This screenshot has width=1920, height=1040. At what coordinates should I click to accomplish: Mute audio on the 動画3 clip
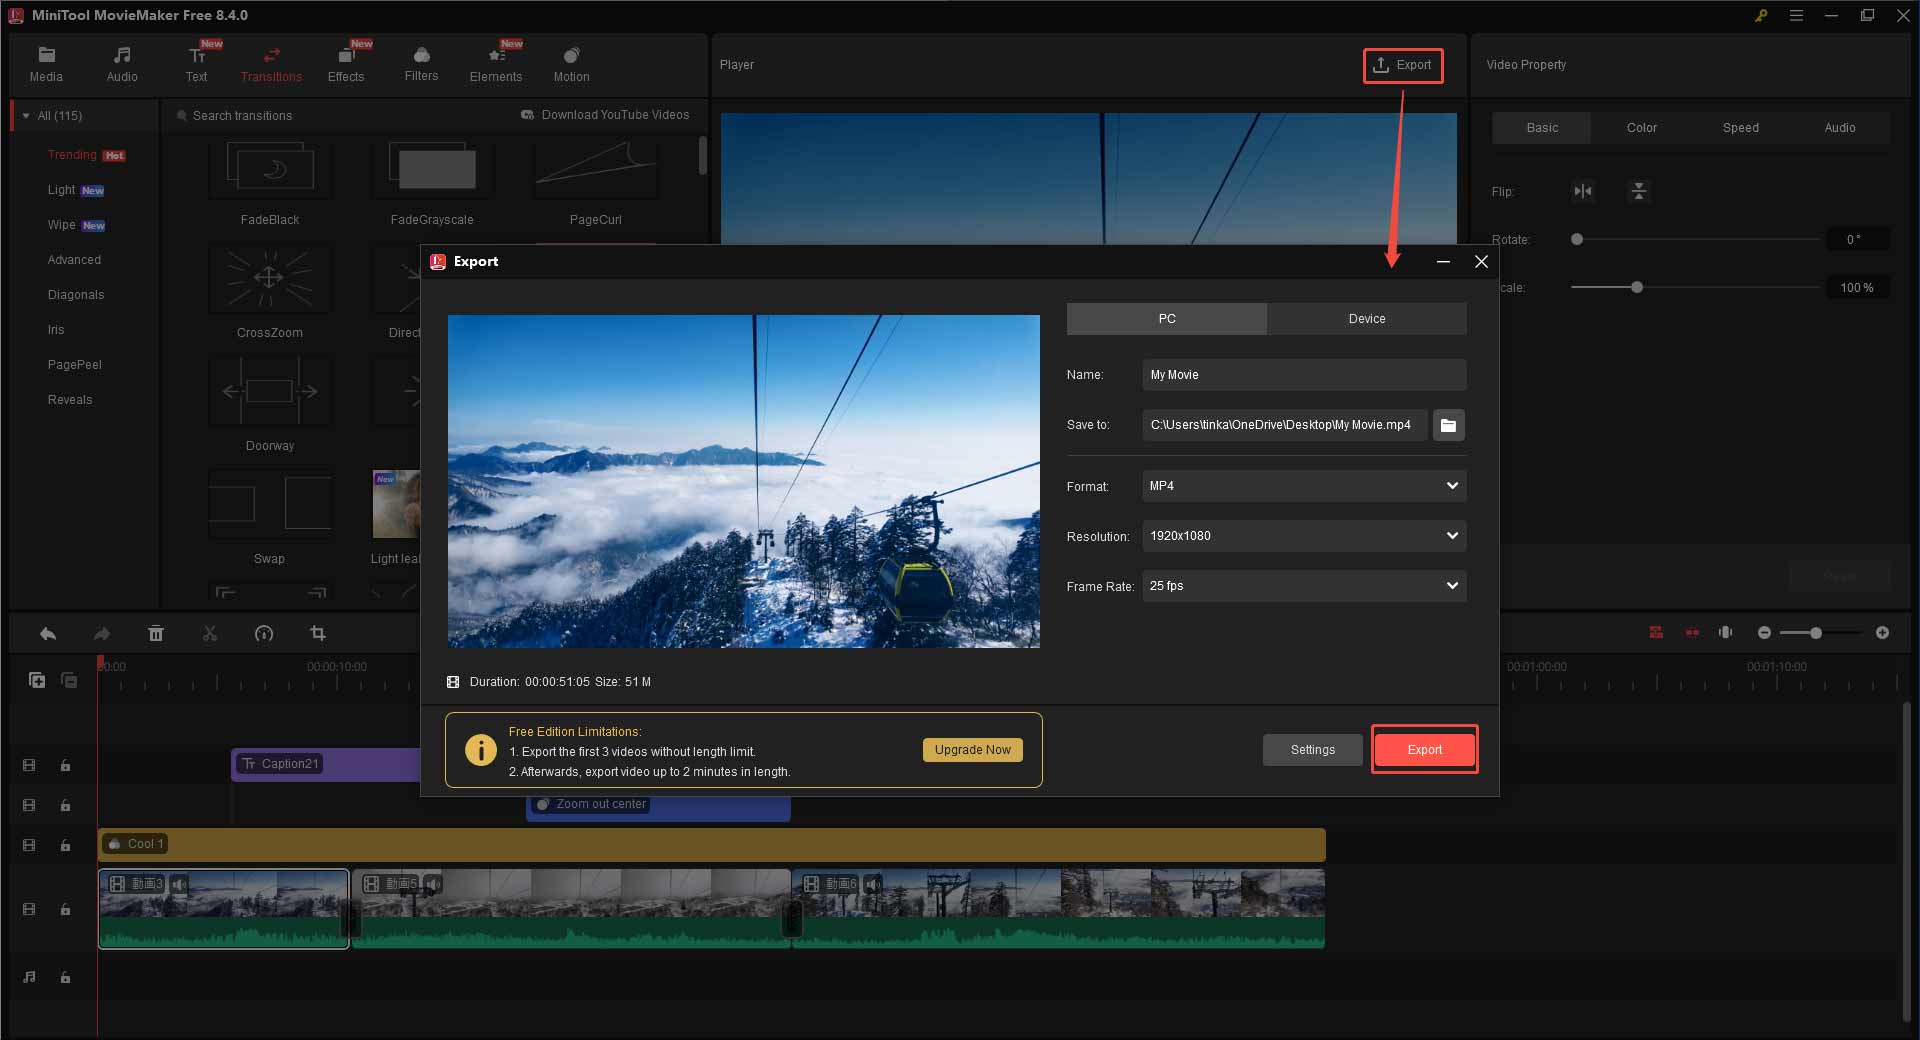point(179,884)
